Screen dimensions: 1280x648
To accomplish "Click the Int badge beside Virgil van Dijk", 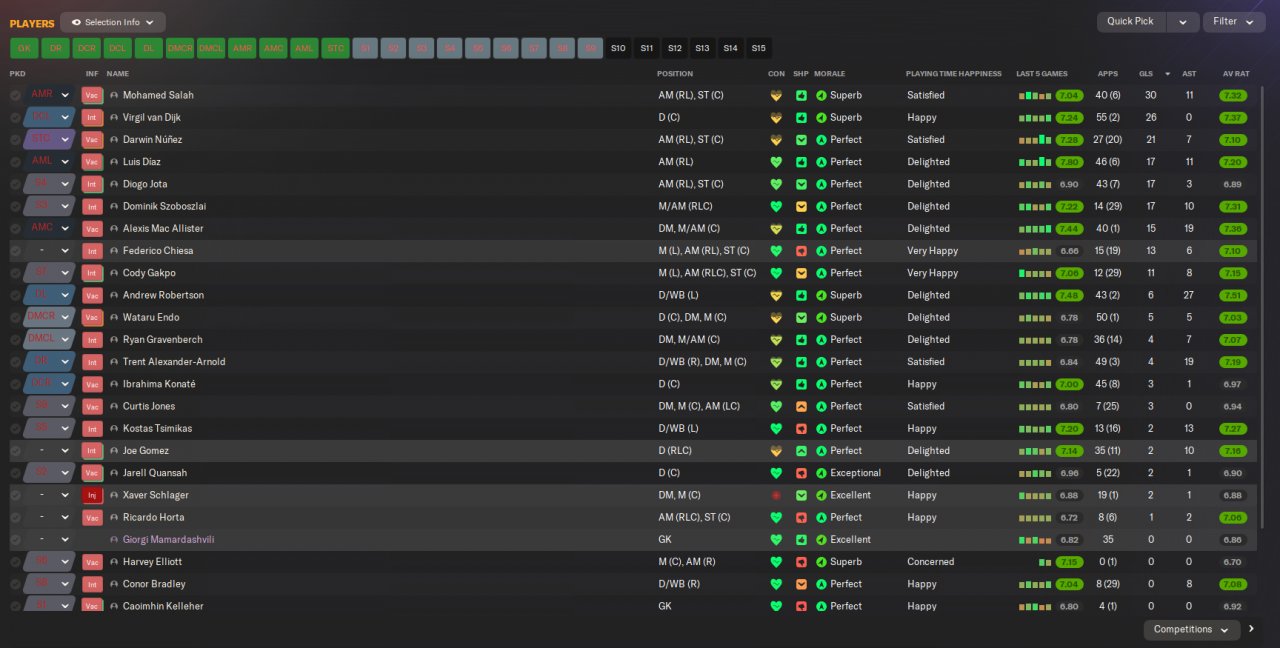I will pyautogui.click(x=92, y=117).
